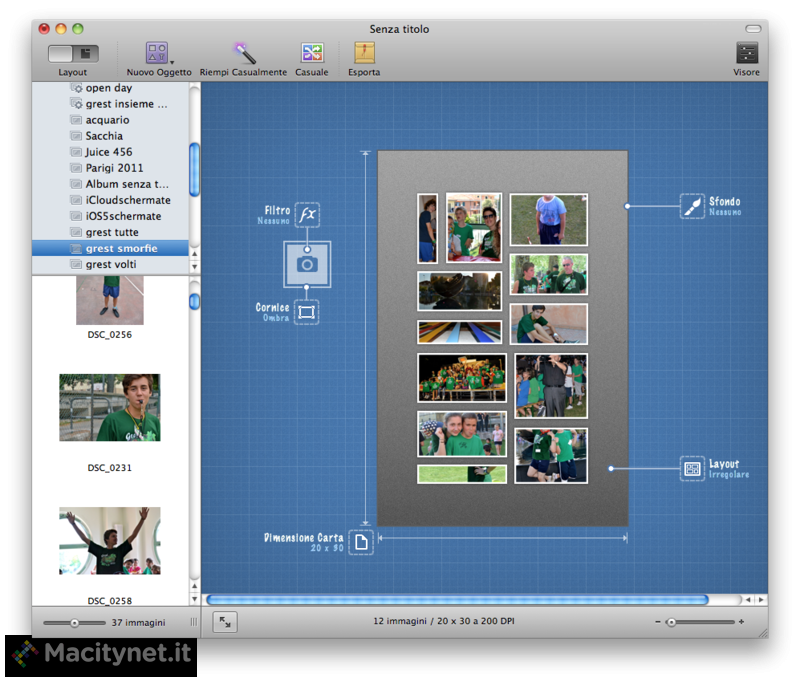Select the grest volti album

tap(111, 264)
